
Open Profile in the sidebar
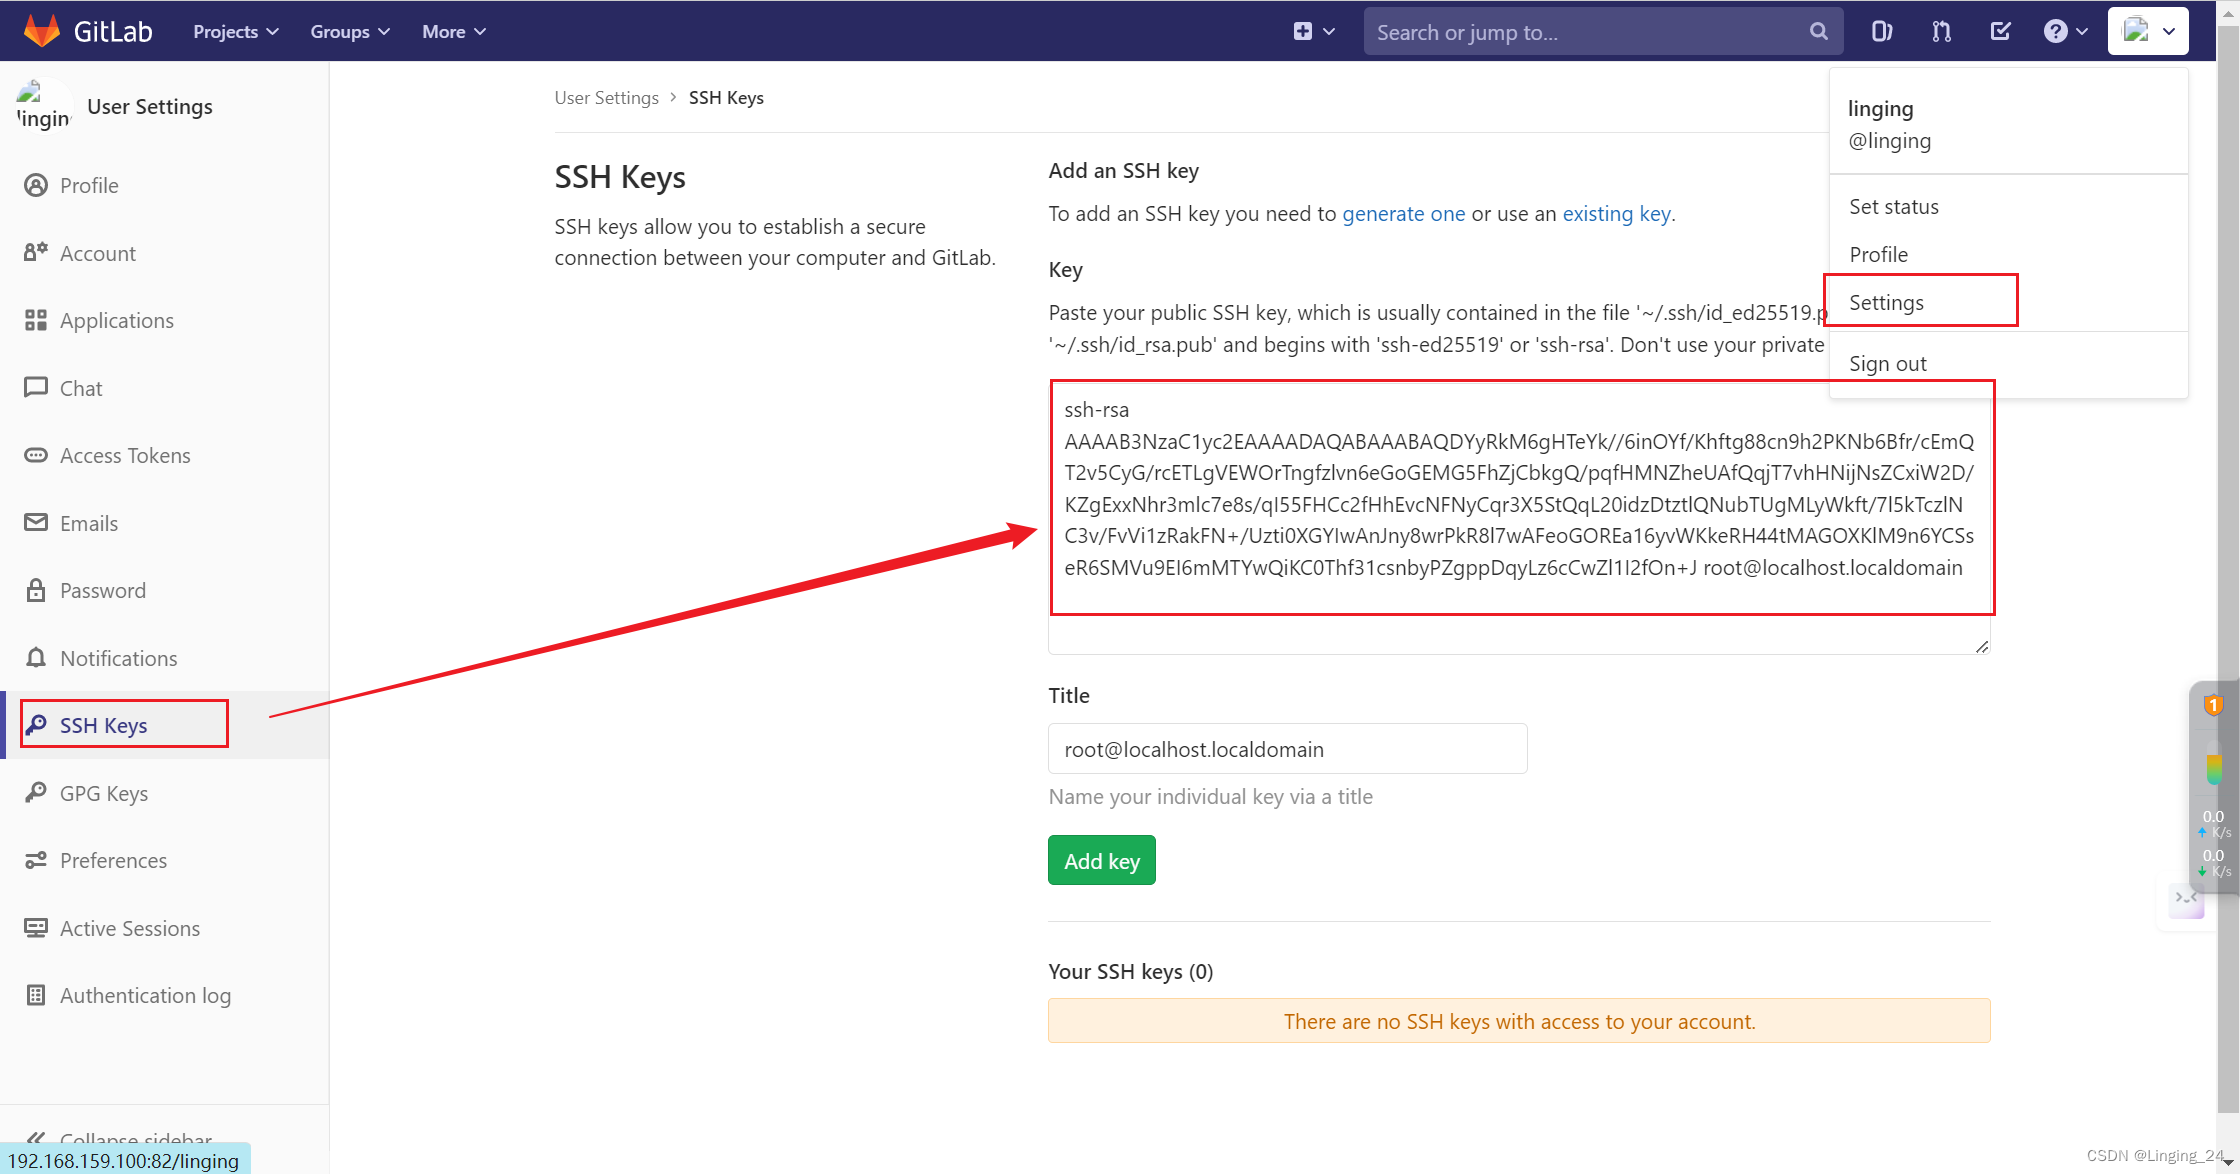(x=89, y=185)
